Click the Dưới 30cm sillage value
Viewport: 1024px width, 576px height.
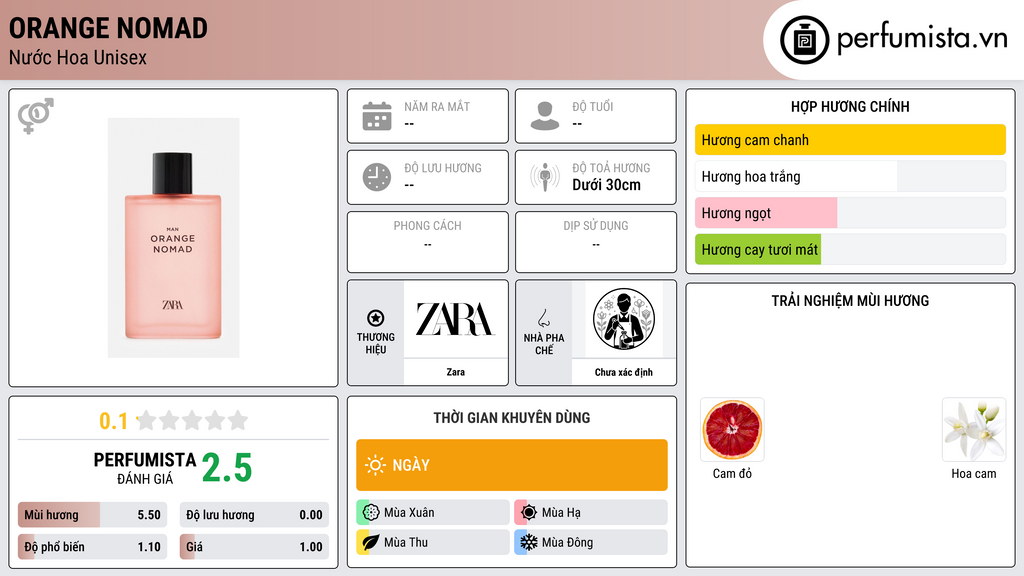coord(606,185)
